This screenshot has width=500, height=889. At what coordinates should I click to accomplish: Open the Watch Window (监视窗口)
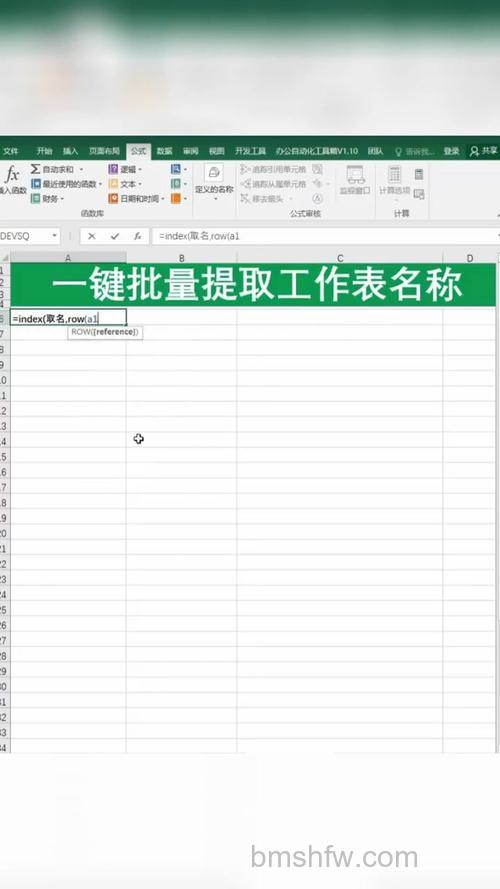tap(355, 180)
